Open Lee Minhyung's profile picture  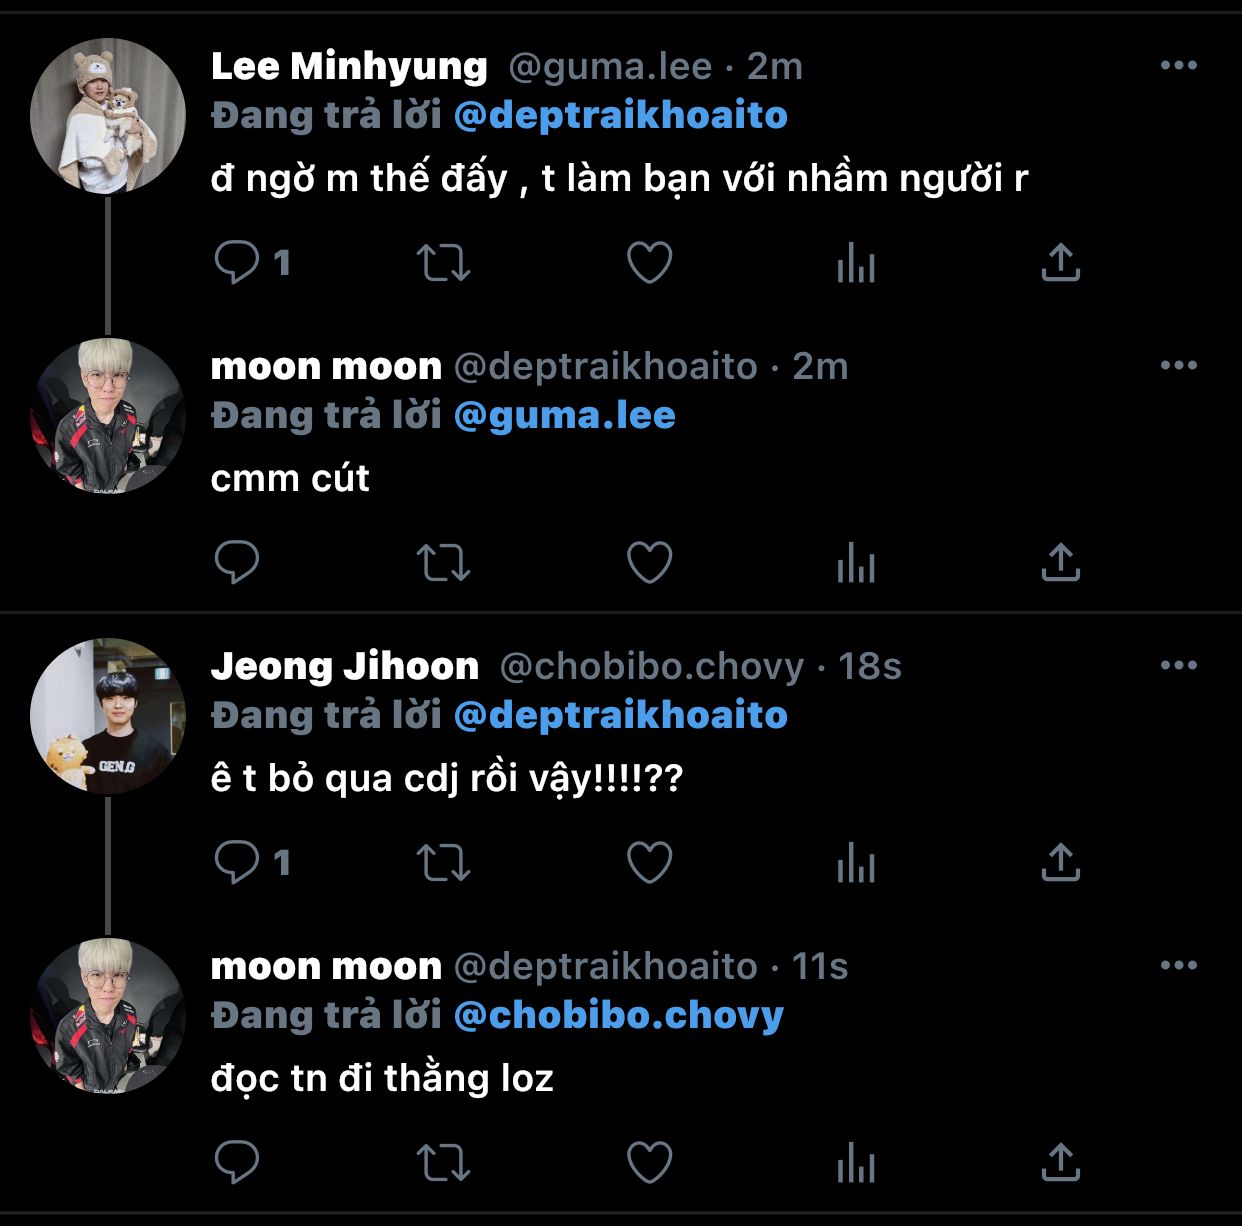point(108,116)
